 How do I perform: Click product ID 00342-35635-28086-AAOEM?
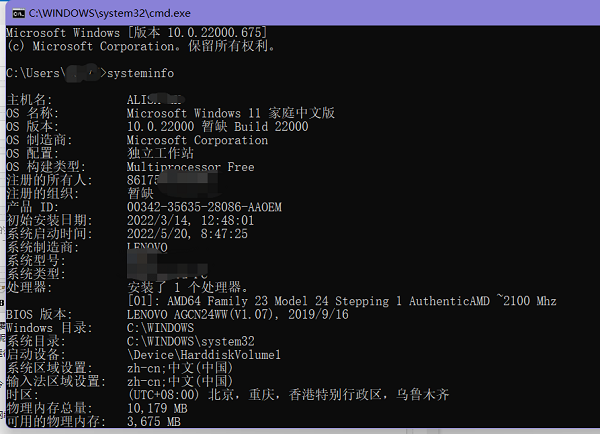205,206
